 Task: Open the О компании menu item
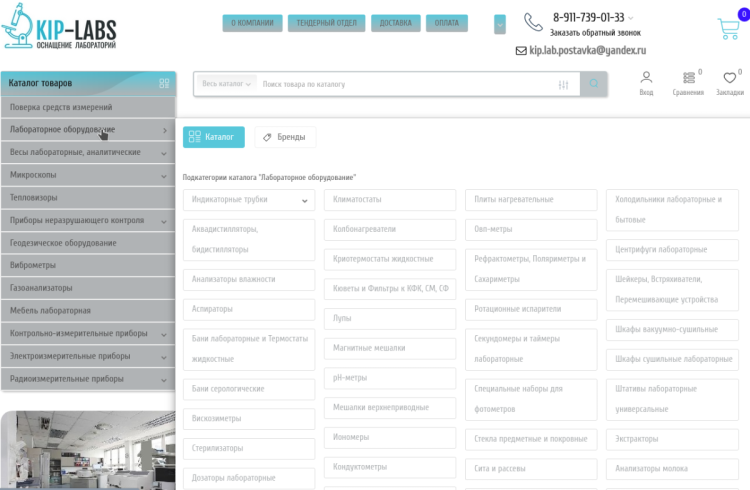[x=251, y=23]
